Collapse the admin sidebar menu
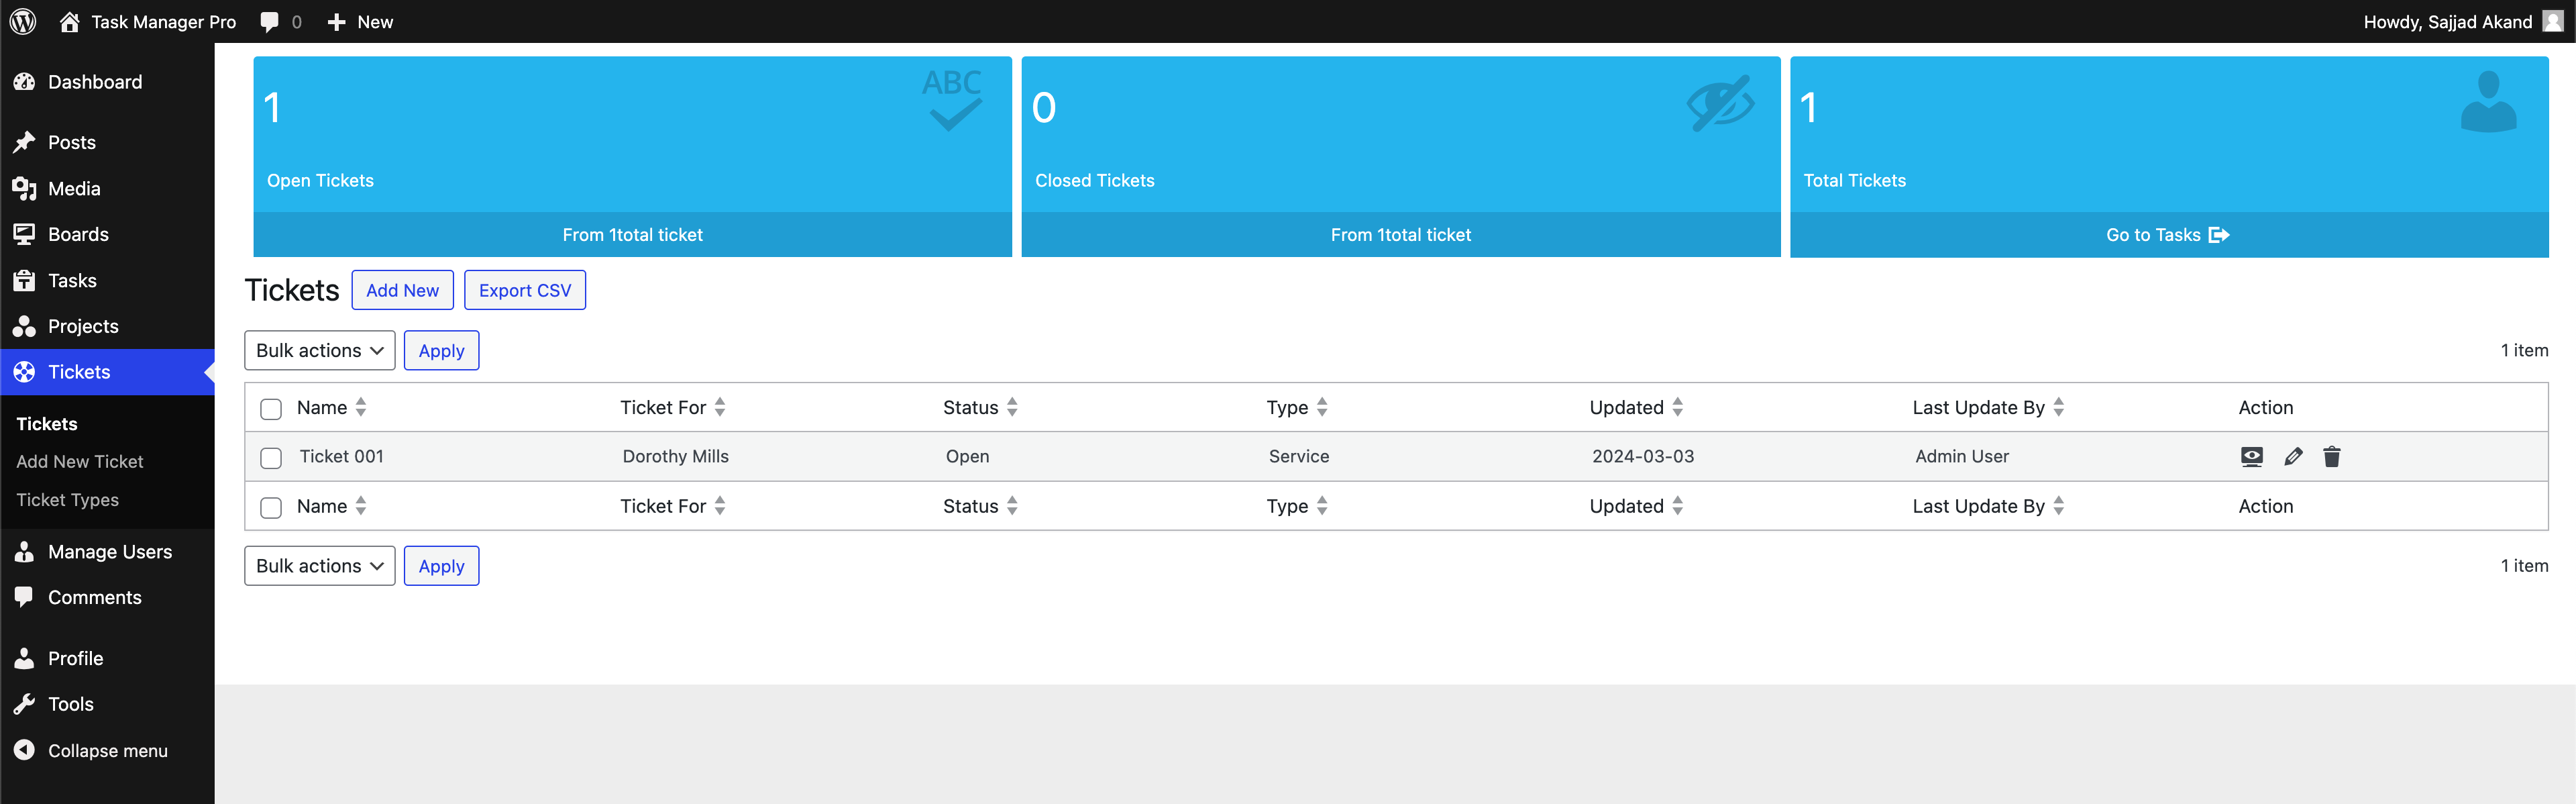 [x=108, y=750]
